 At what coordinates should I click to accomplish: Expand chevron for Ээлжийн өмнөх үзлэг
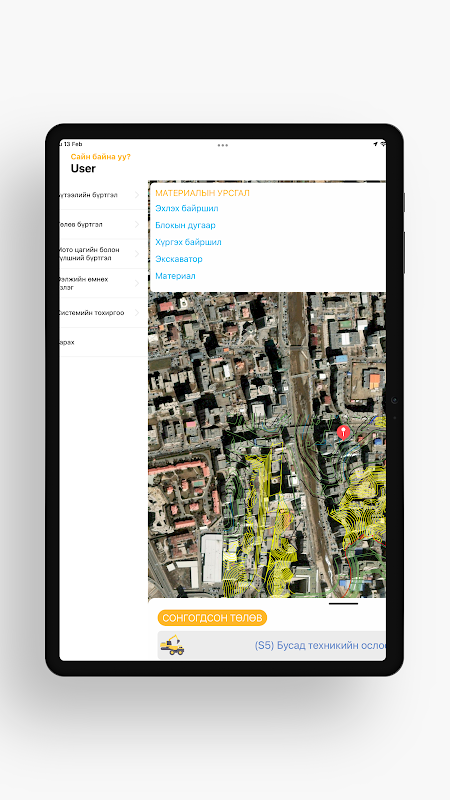point(137,283)
